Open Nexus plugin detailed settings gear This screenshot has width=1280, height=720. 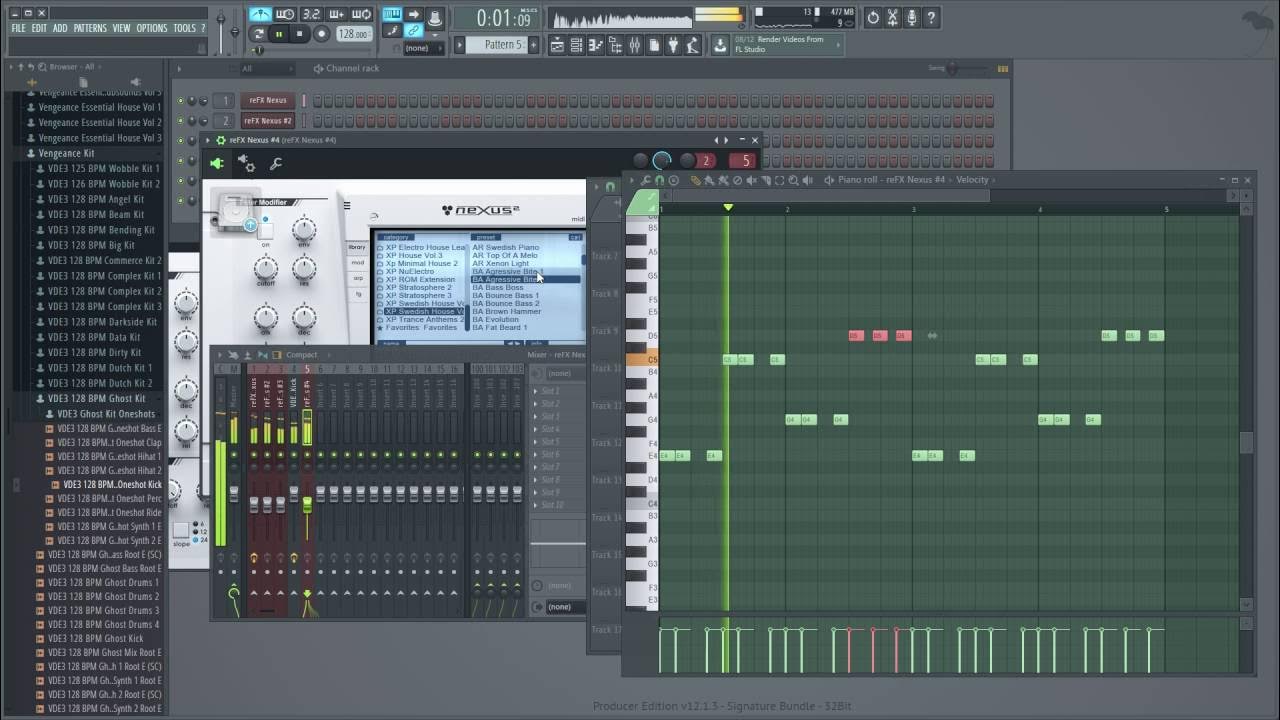(x=247, y=164)
